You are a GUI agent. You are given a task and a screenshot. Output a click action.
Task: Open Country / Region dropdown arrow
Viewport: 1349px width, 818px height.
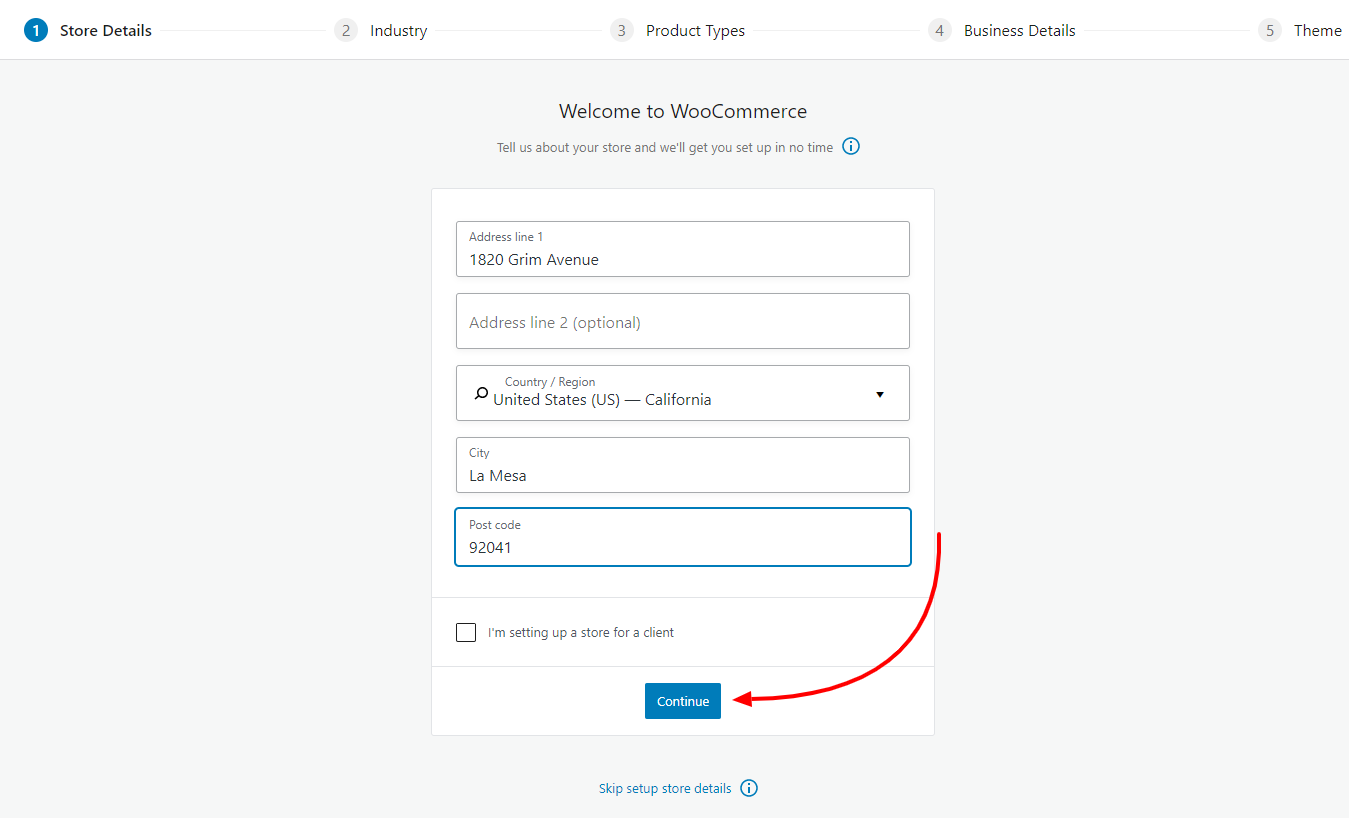point(880,394)
